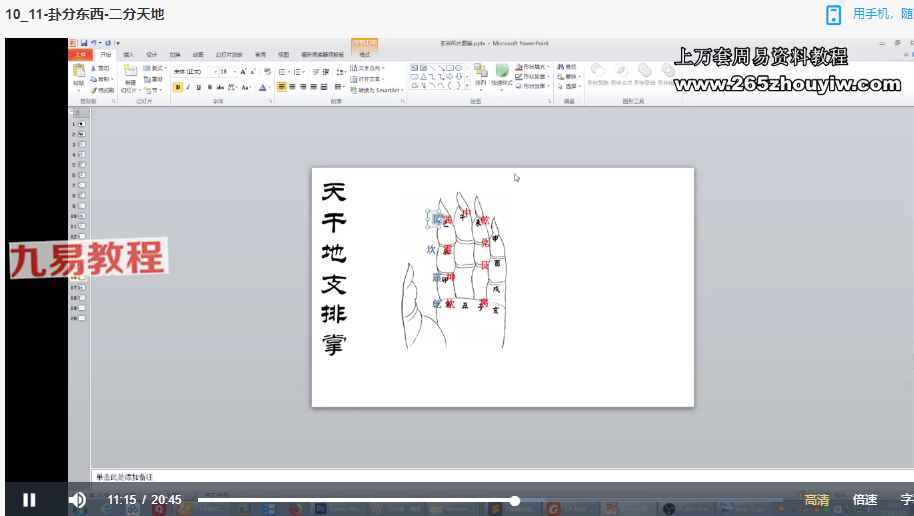
Task: Click the Quick Styles icon
Action: 502,76
